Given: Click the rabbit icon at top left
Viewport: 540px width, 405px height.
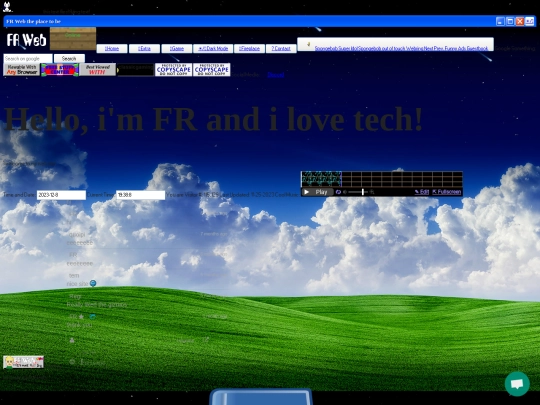Looking at the screenshot, I should (7, 7).
